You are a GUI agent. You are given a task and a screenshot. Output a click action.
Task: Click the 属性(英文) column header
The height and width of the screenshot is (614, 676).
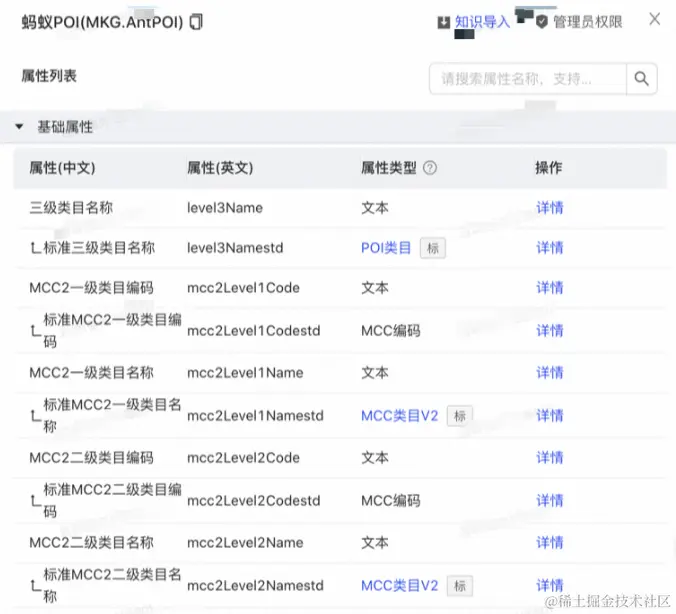pyautogui.click(x=220, y=168)
